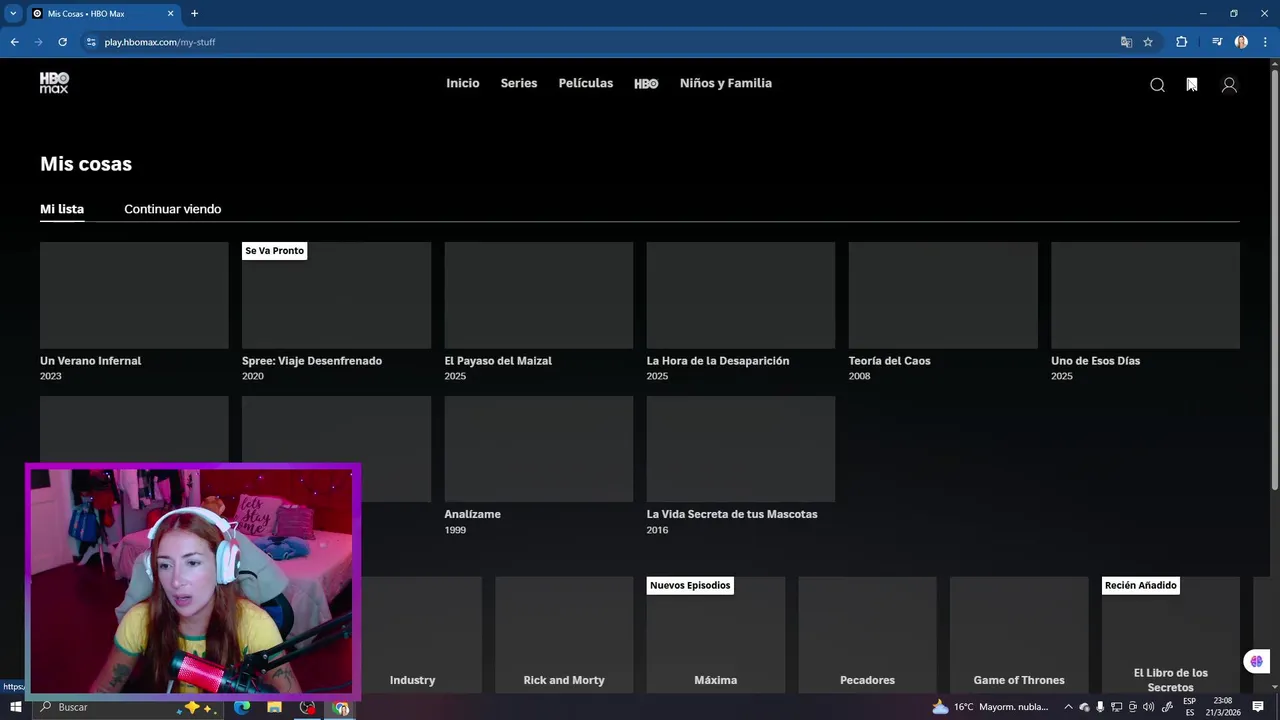Click La Vida Secreta de tus Mascotas title
The height and width of the screenshot is (720, 1280).
tap(732, 514)
